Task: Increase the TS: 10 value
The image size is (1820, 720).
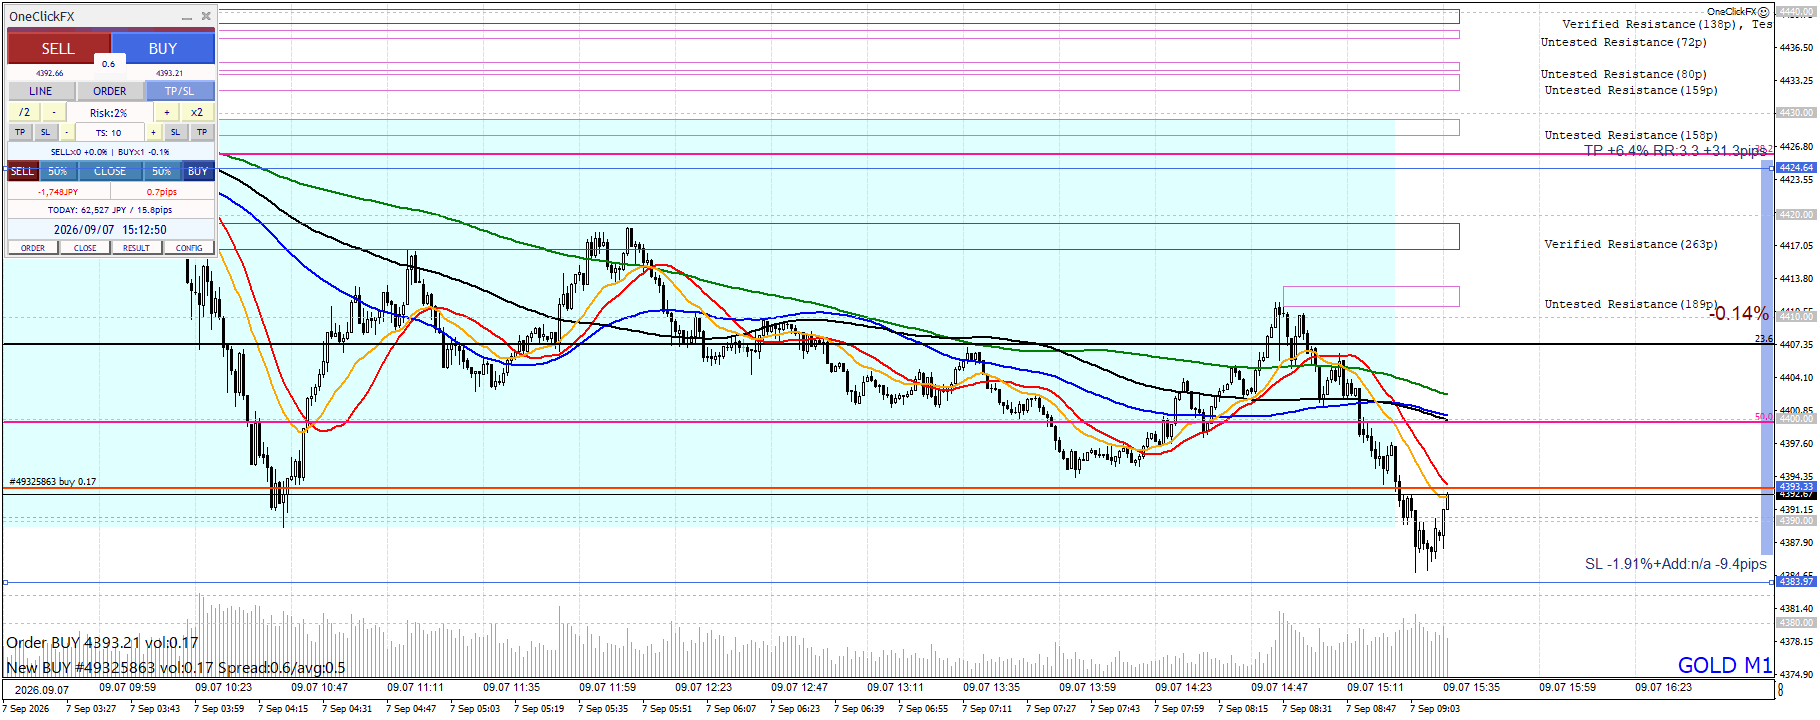Action: [153, 132]
